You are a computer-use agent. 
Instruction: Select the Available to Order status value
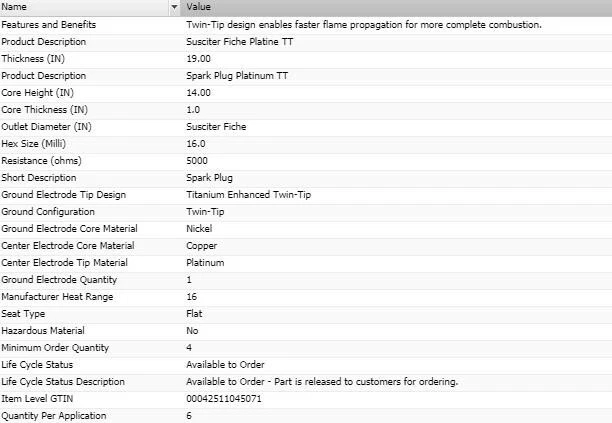225,364
